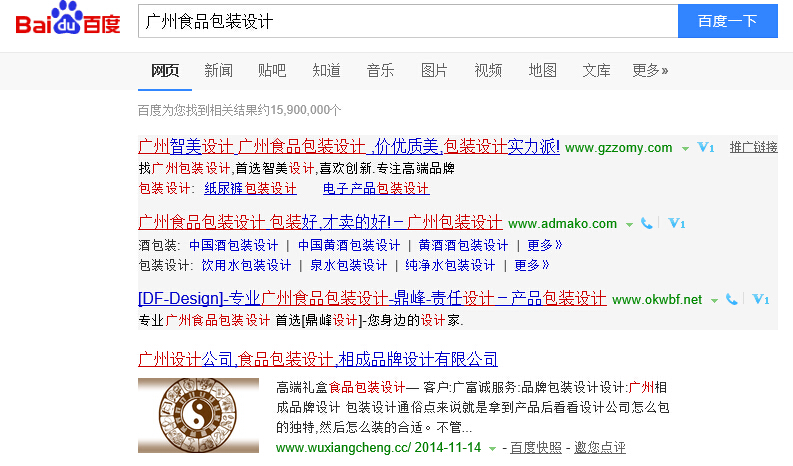Click the V1 badge beside www.gzzomy.com

(x=706, y=148)
